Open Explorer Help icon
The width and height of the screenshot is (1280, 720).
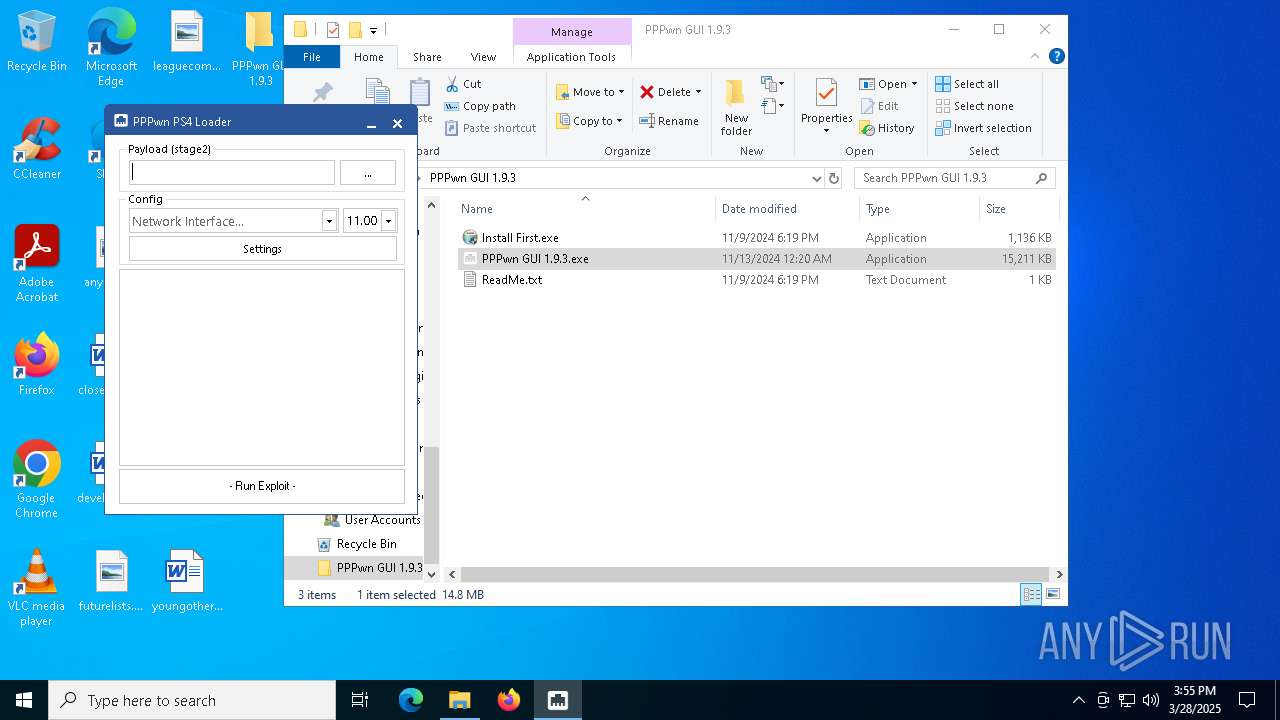click(1056, 57)
